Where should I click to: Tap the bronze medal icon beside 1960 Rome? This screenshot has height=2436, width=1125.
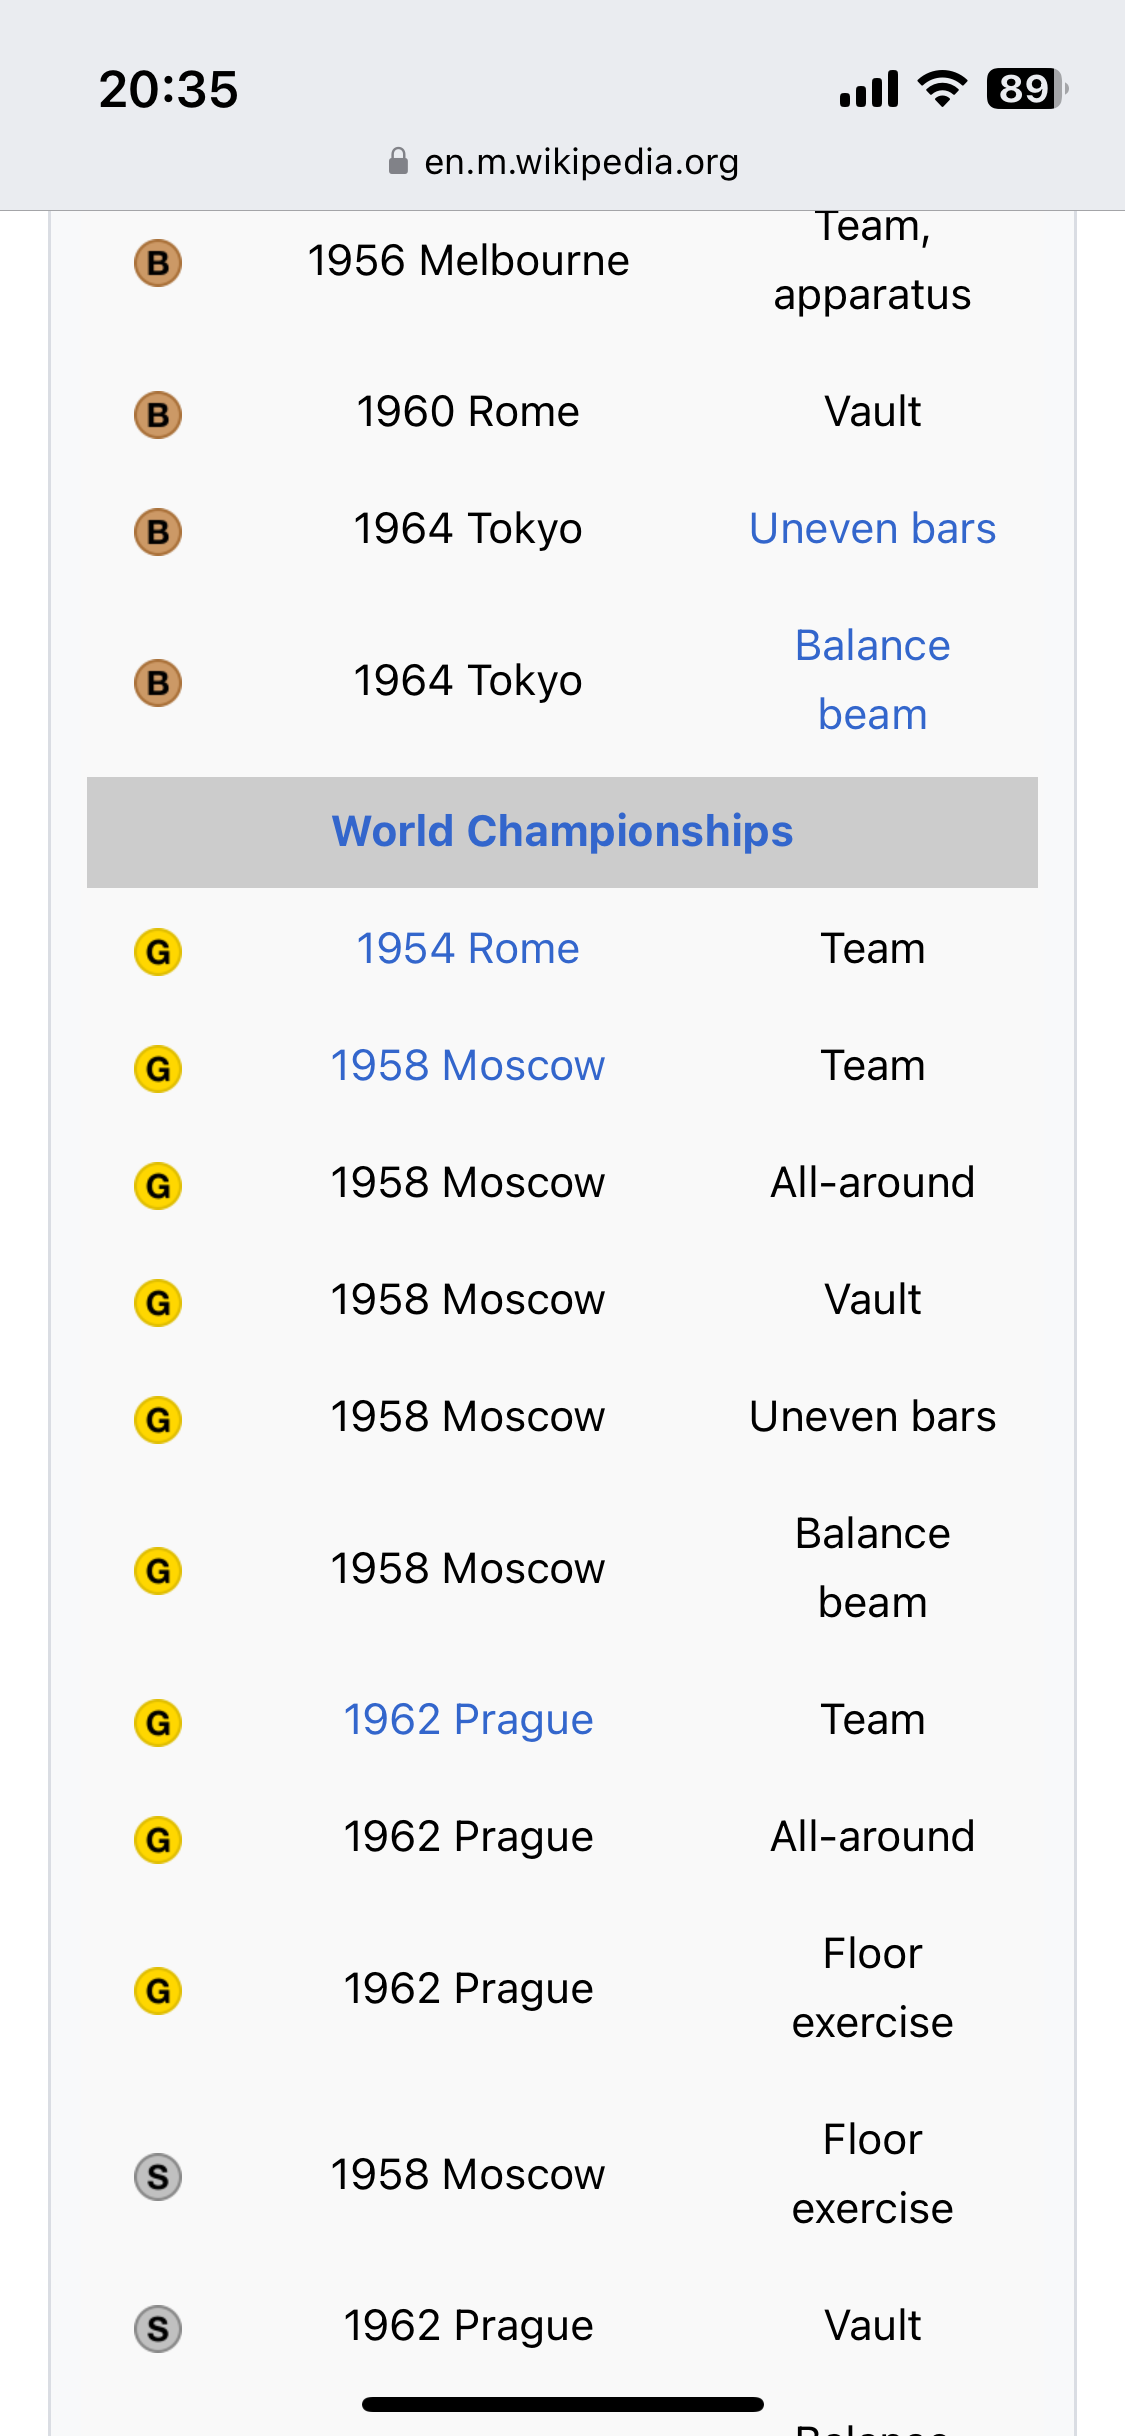158,414
